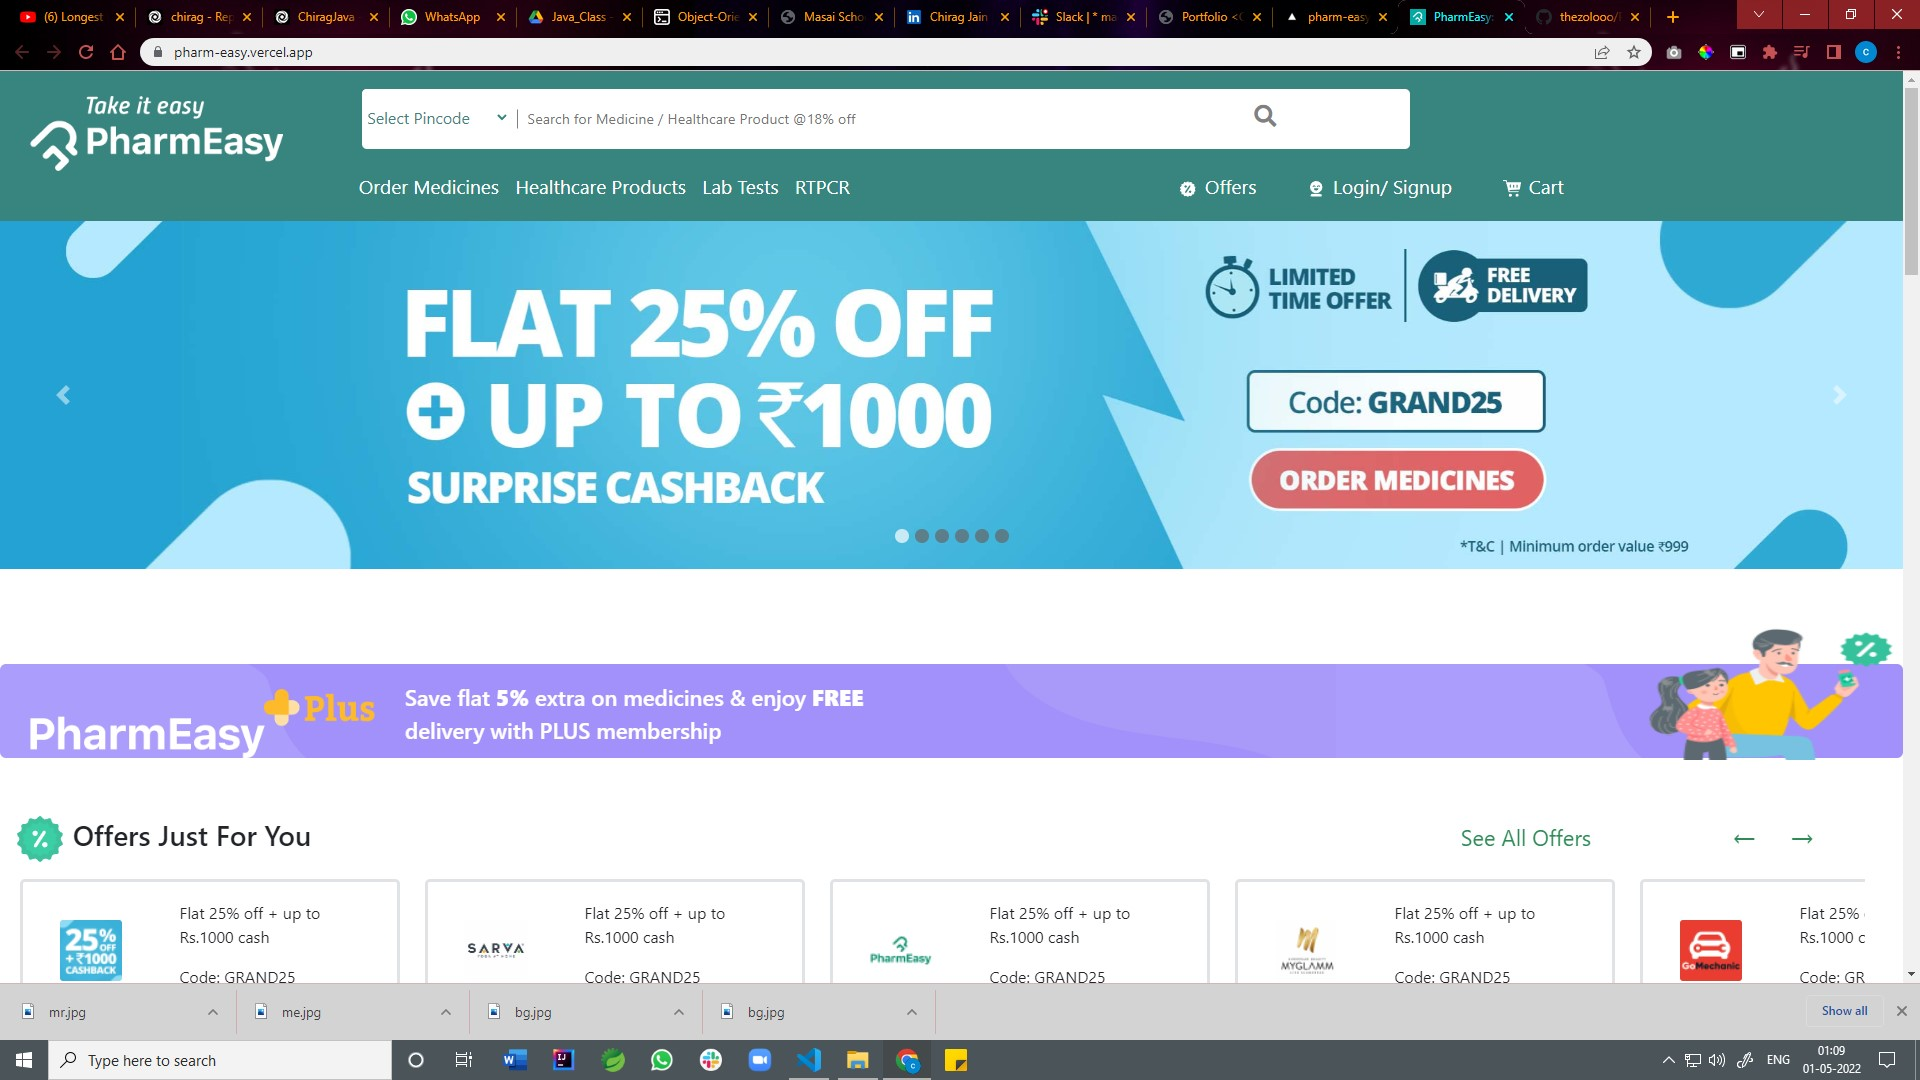Focus the medicine search input field
The height and width of the screenshot is (1080, 1920).
click(x=880, y=119)
